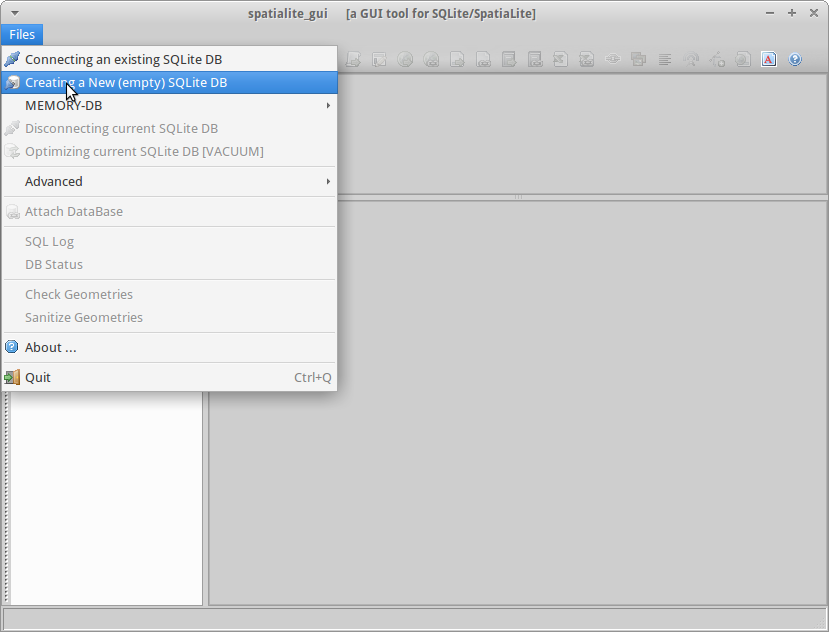Image resolution: width=829 pixels, height=632 pixels.
Task: Select Check Geometries in the menu
Action: tap(169, 295)
